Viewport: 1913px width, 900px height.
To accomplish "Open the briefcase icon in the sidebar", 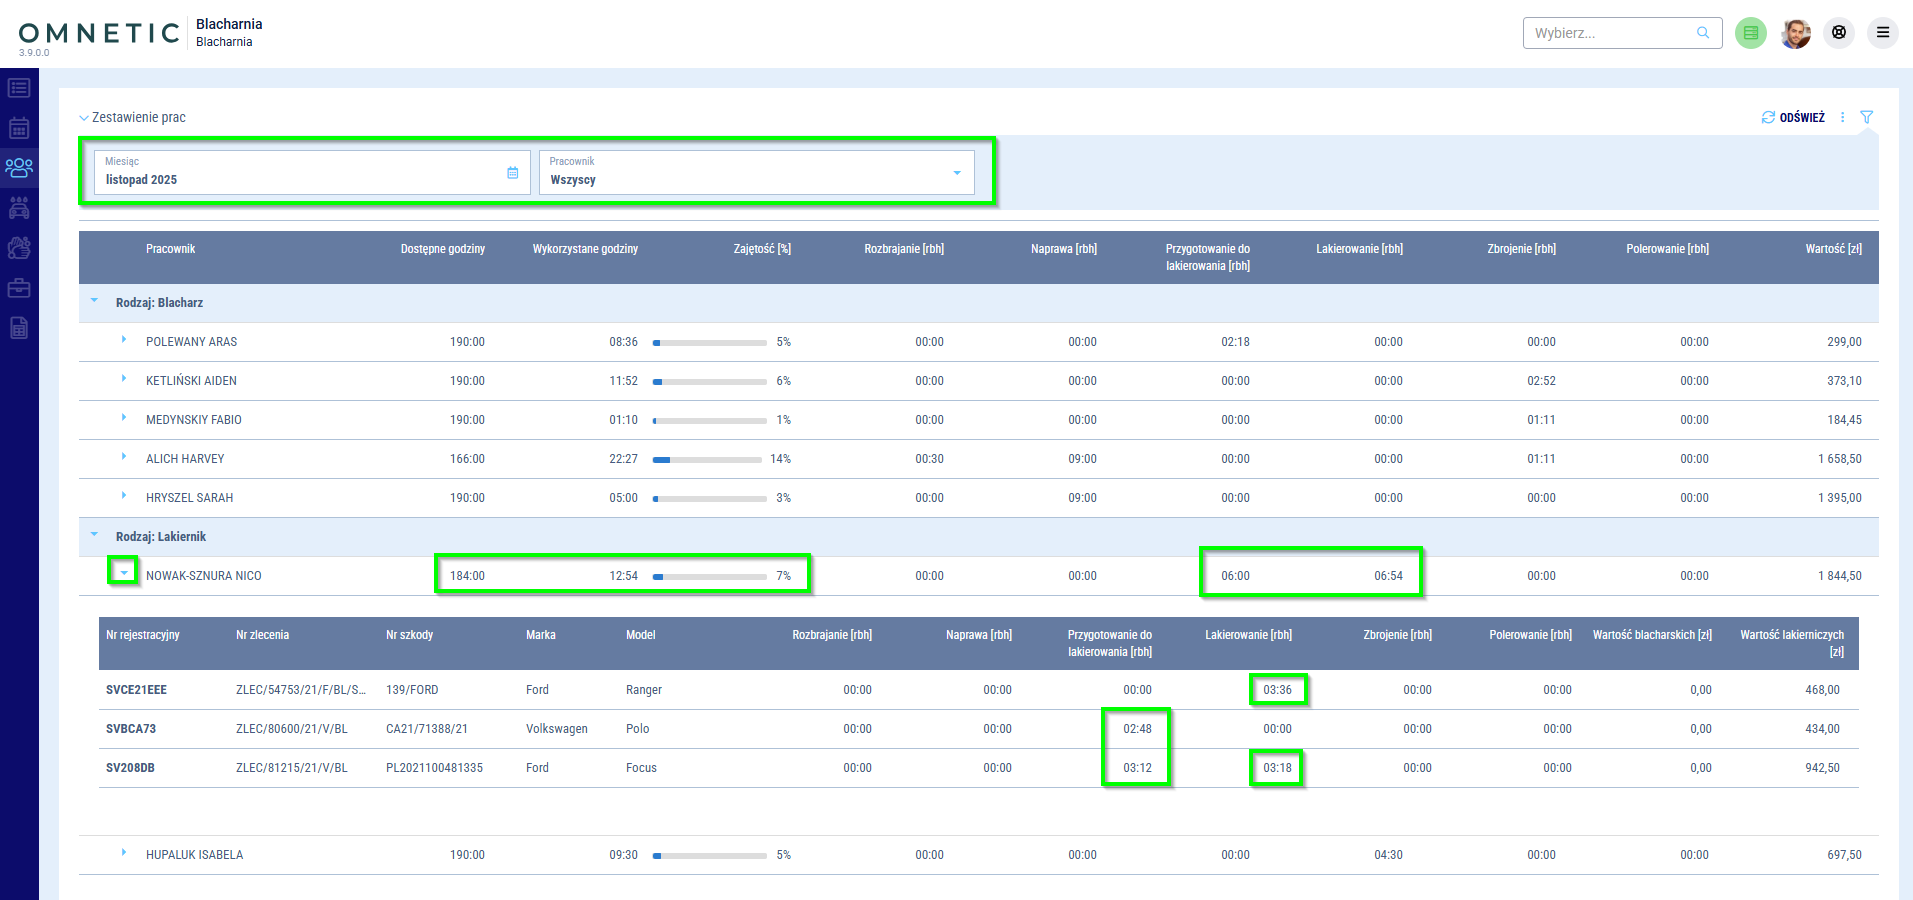I will (x=19, y=288).
